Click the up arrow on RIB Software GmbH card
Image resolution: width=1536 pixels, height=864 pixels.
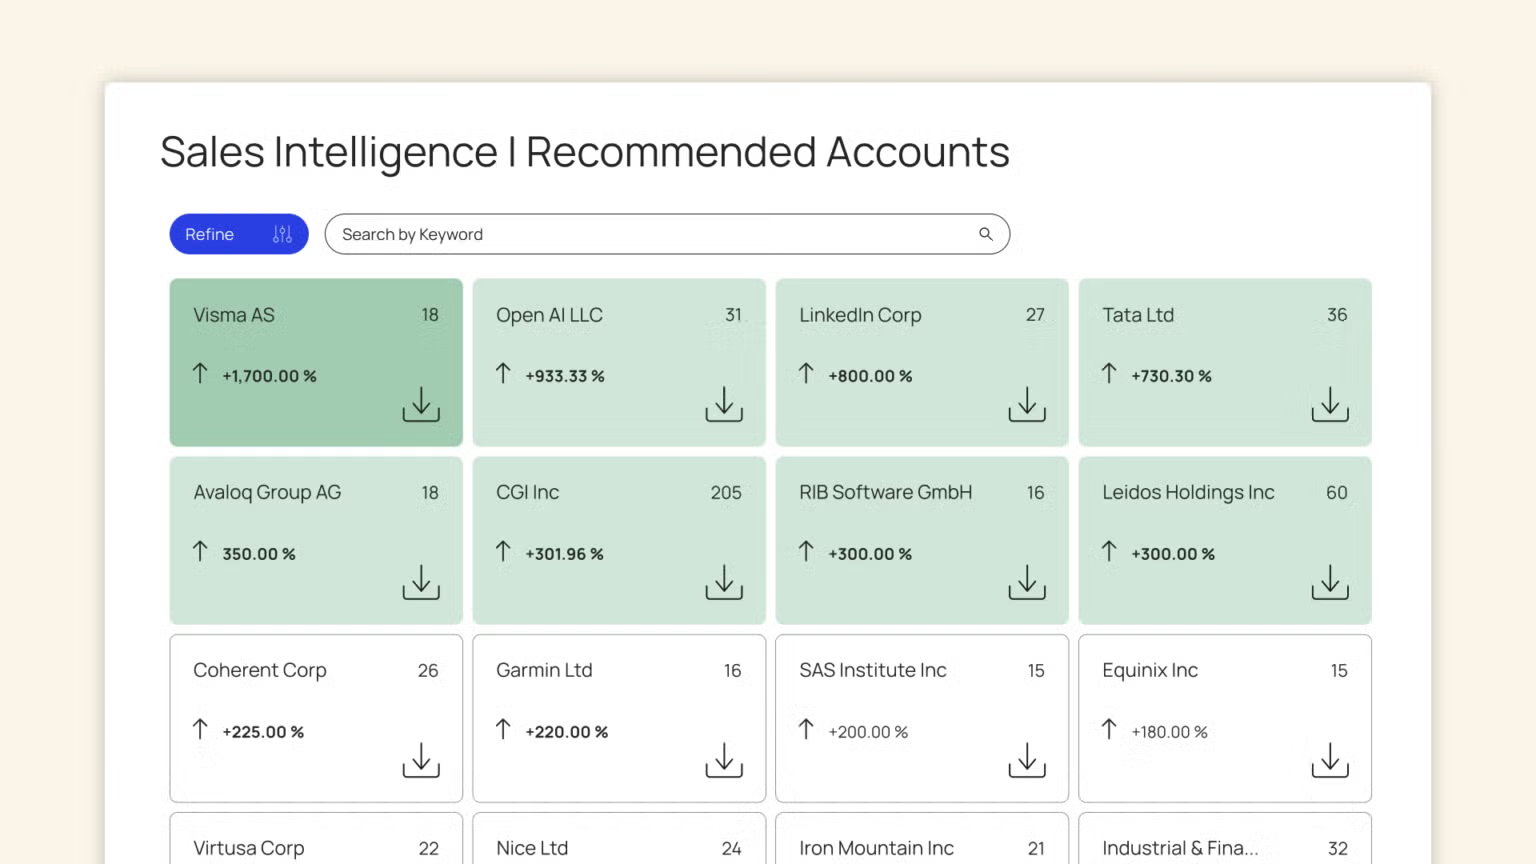coord(806,551)
